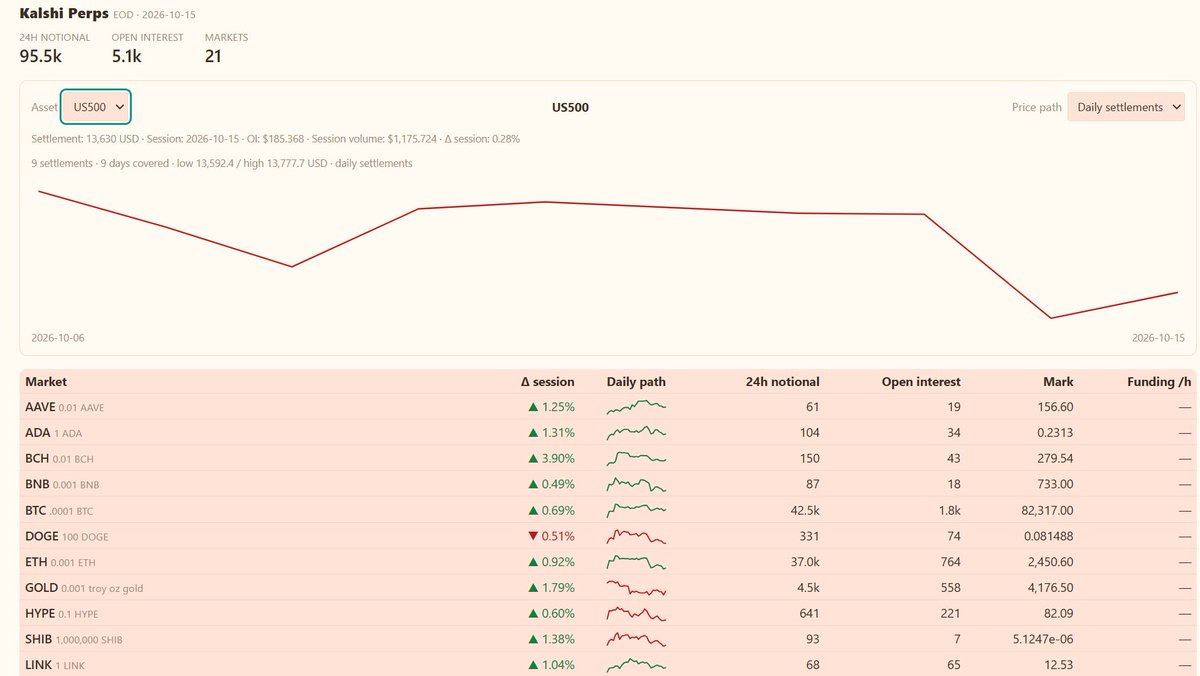The width and height of the screenshot is (1200, 676).
Task: Select the SHIB market row name
Action: [39, 639]
